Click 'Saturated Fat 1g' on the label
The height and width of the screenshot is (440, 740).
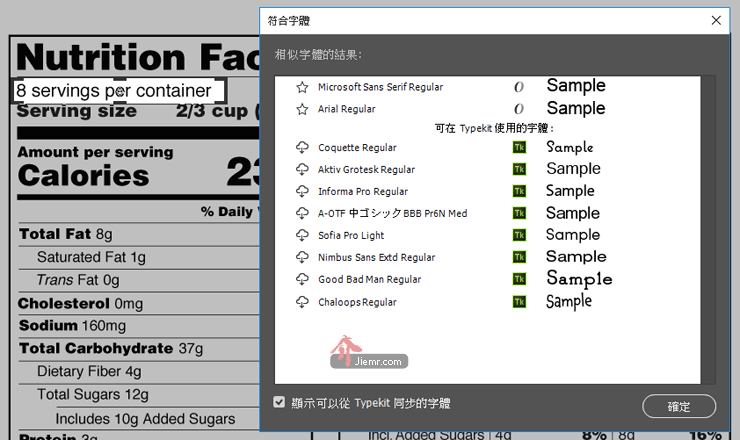[91, 257]
